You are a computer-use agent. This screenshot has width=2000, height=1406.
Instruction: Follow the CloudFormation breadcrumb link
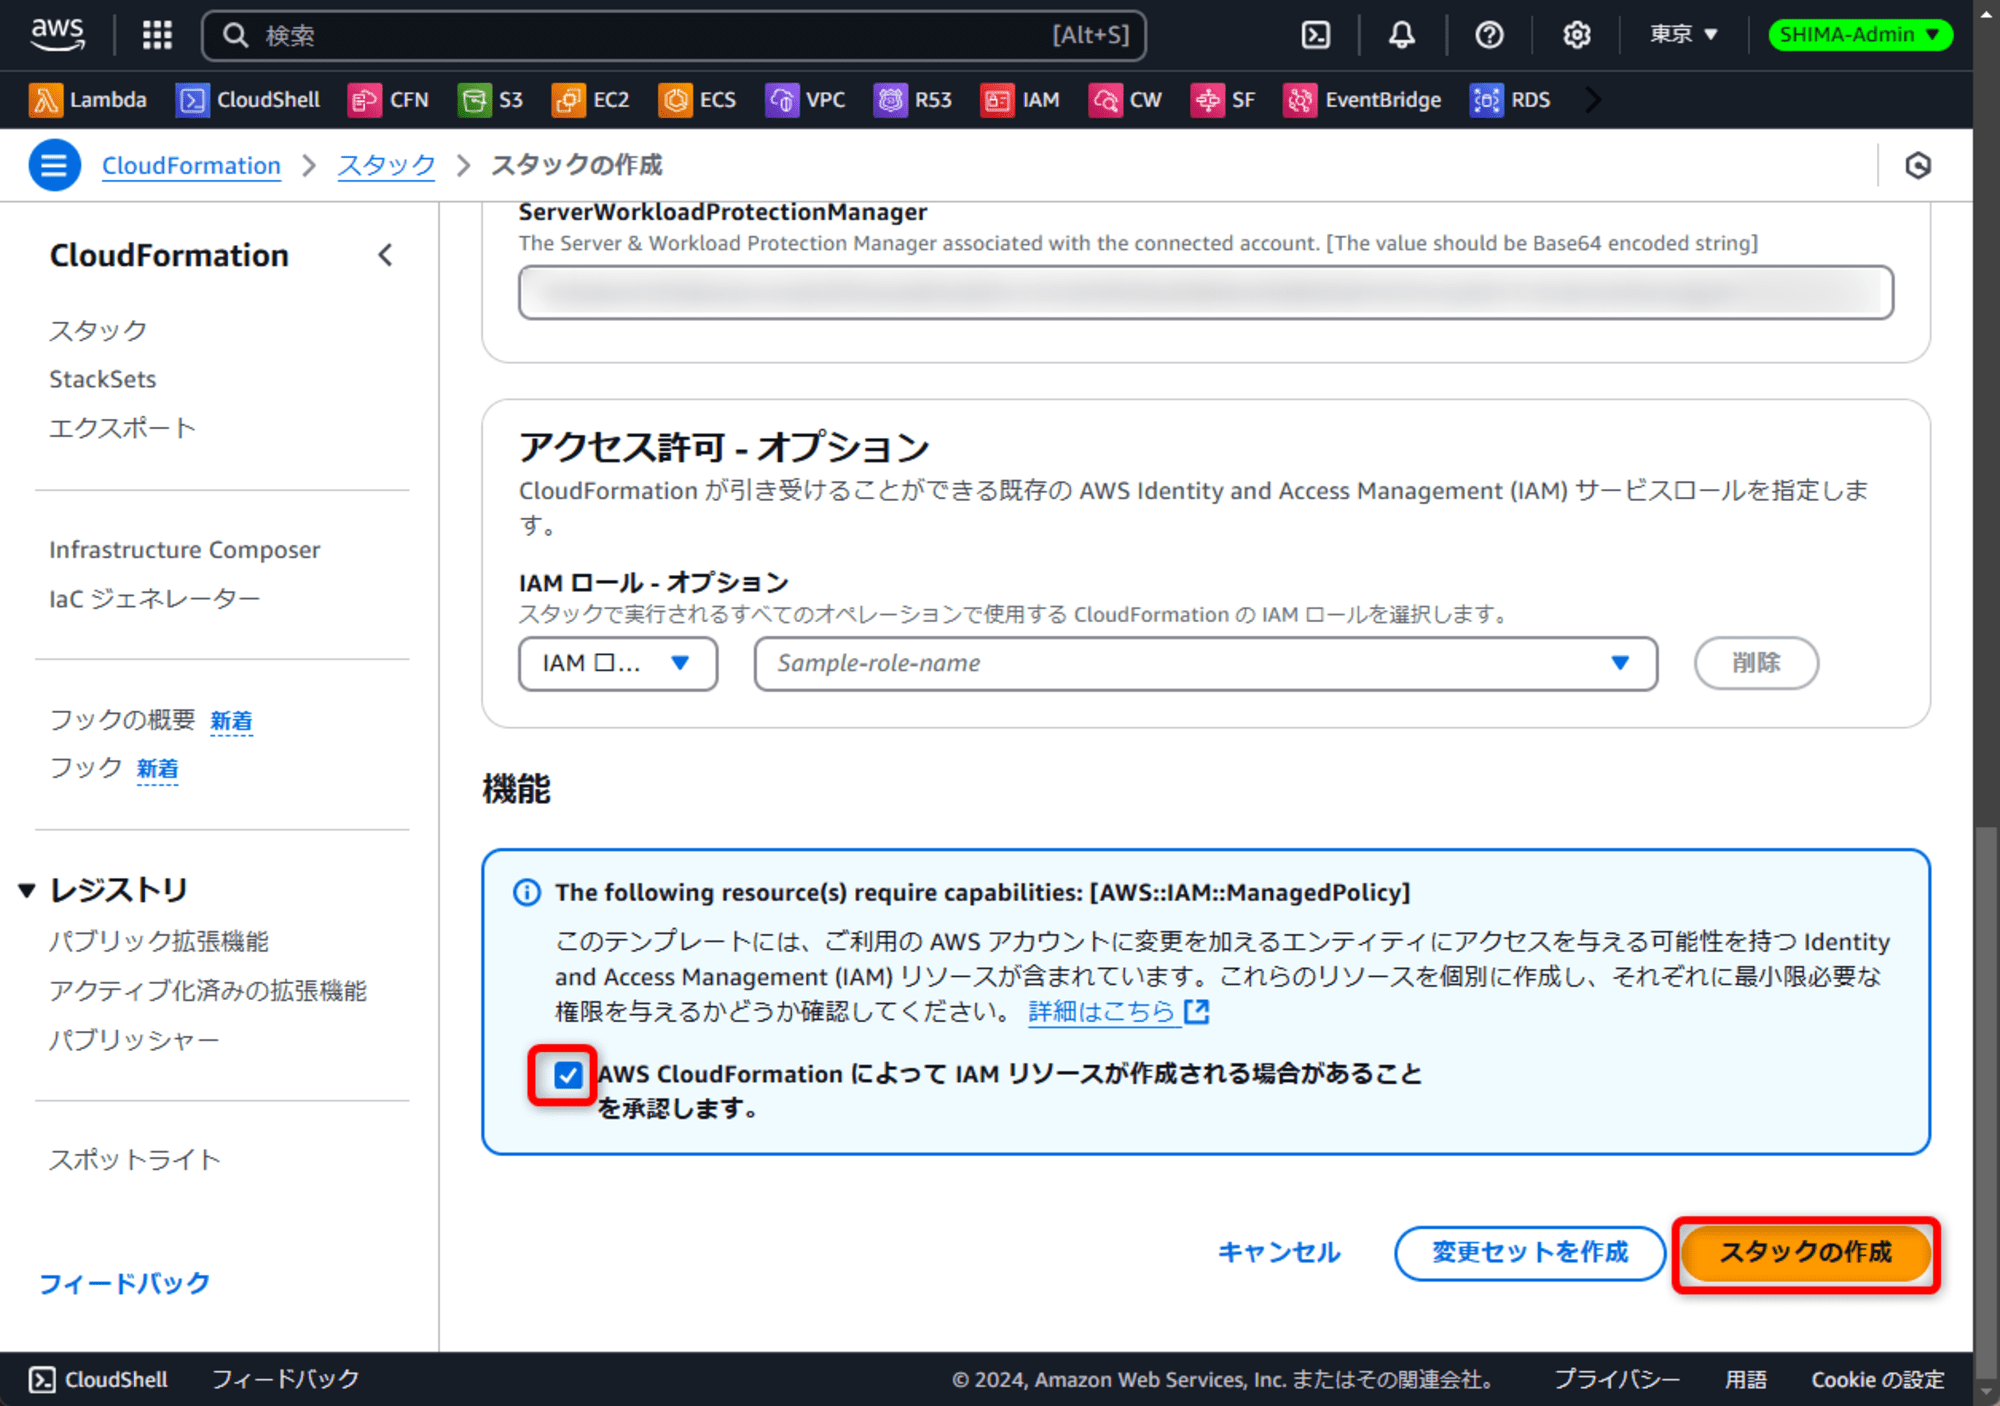pyautogui.click(x=191, y=166)
